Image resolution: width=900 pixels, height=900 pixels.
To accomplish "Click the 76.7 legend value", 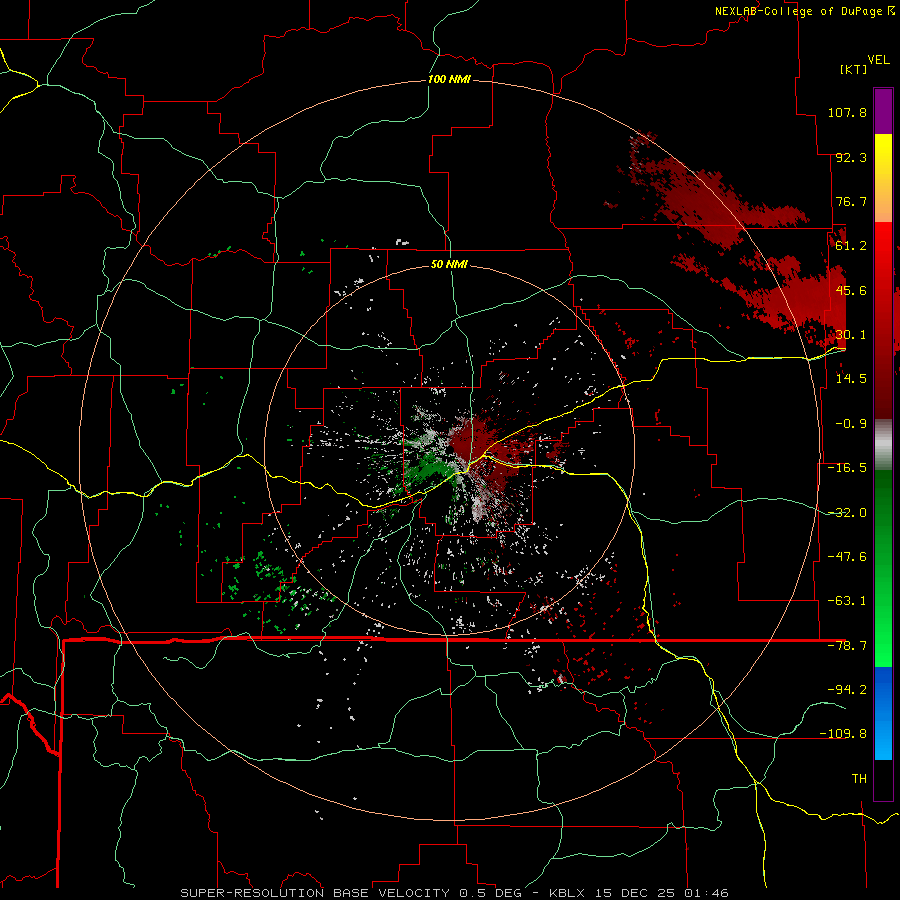I will pos(851,201).
